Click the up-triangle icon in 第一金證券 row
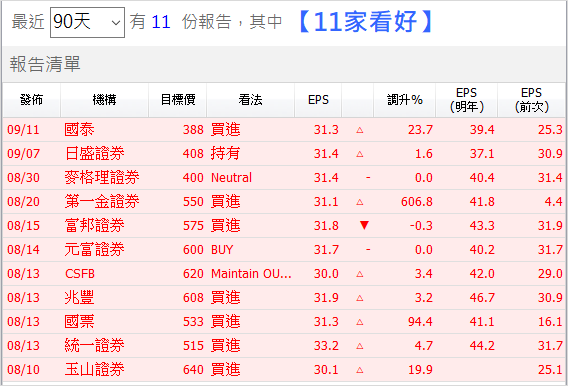Screen dimensions: 568x386 coord(360,202)
